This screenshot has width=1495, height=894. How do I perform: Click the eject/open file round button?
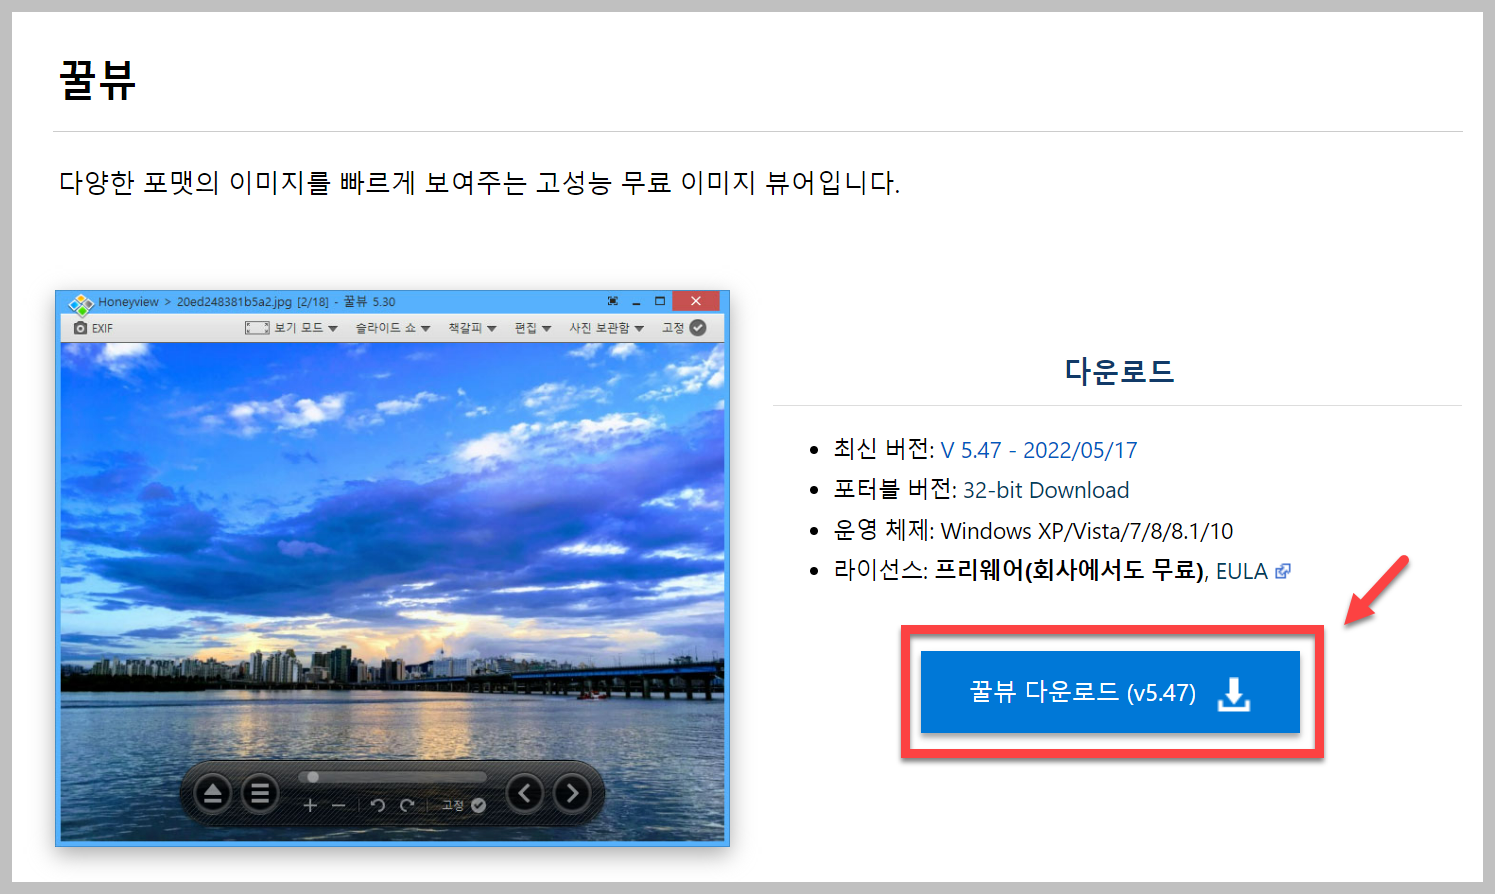(212, 794)
